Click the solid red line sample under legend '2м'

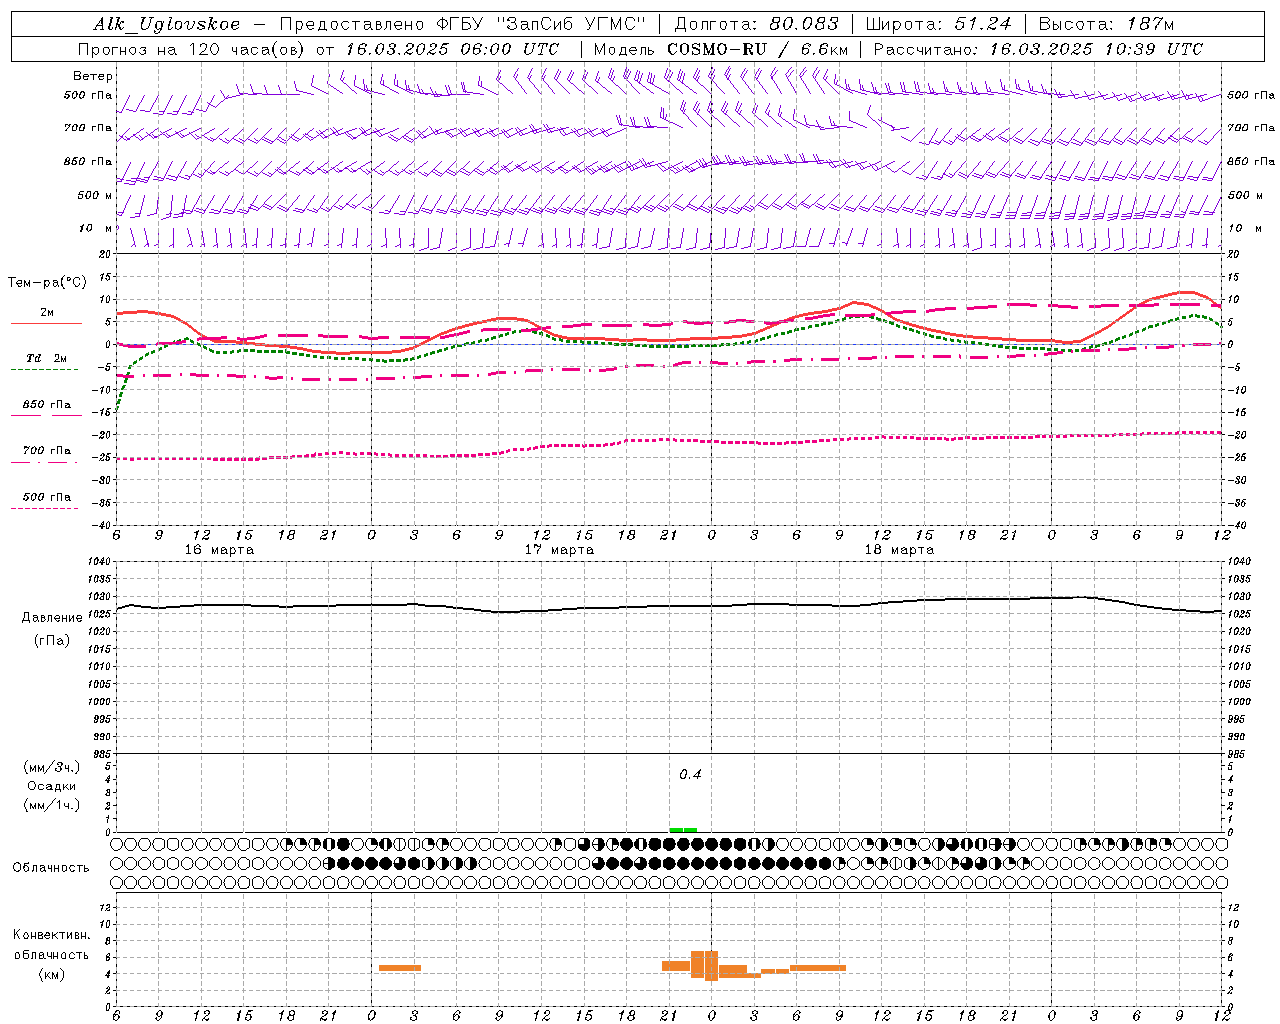click(45, 323)
